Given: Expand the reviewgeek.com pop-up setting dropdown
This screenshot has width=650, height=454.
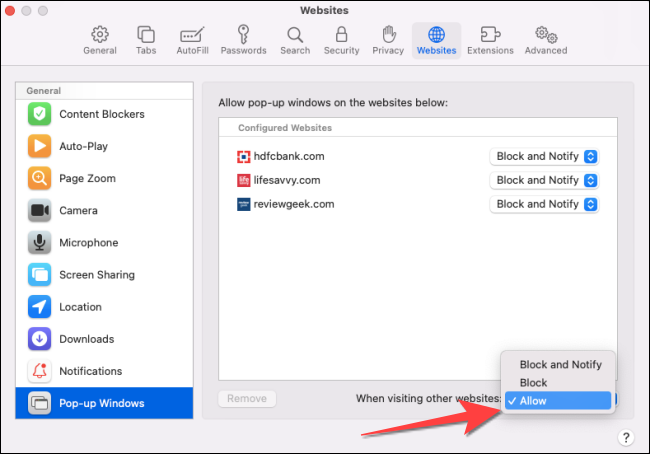Looking at the screenshot, I should tap(545, 204).
